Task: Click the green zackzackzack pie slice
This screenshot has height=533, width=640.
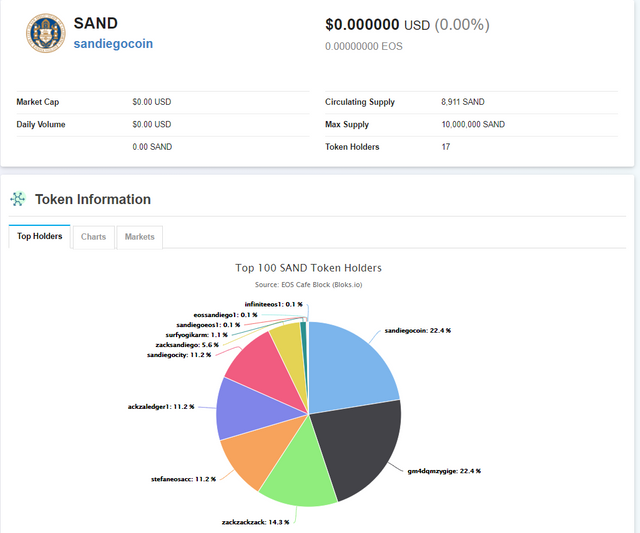Action: (x=300, y=469)
